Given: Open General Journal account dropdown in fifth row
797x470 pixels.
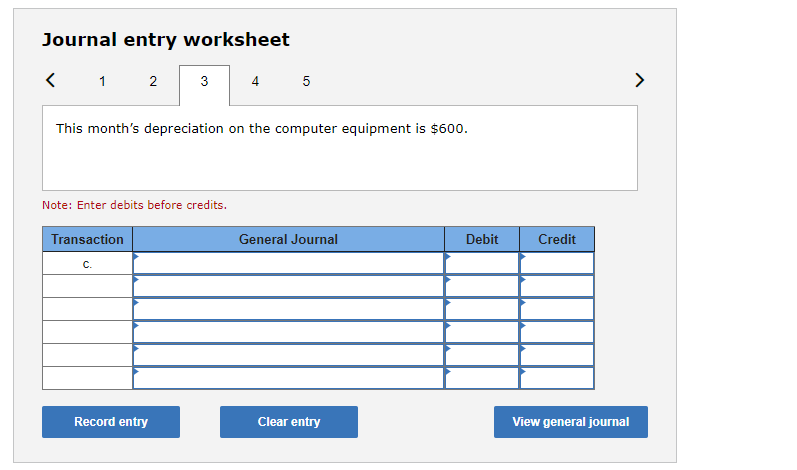Looking at the screenshot, I should (288, 355).
